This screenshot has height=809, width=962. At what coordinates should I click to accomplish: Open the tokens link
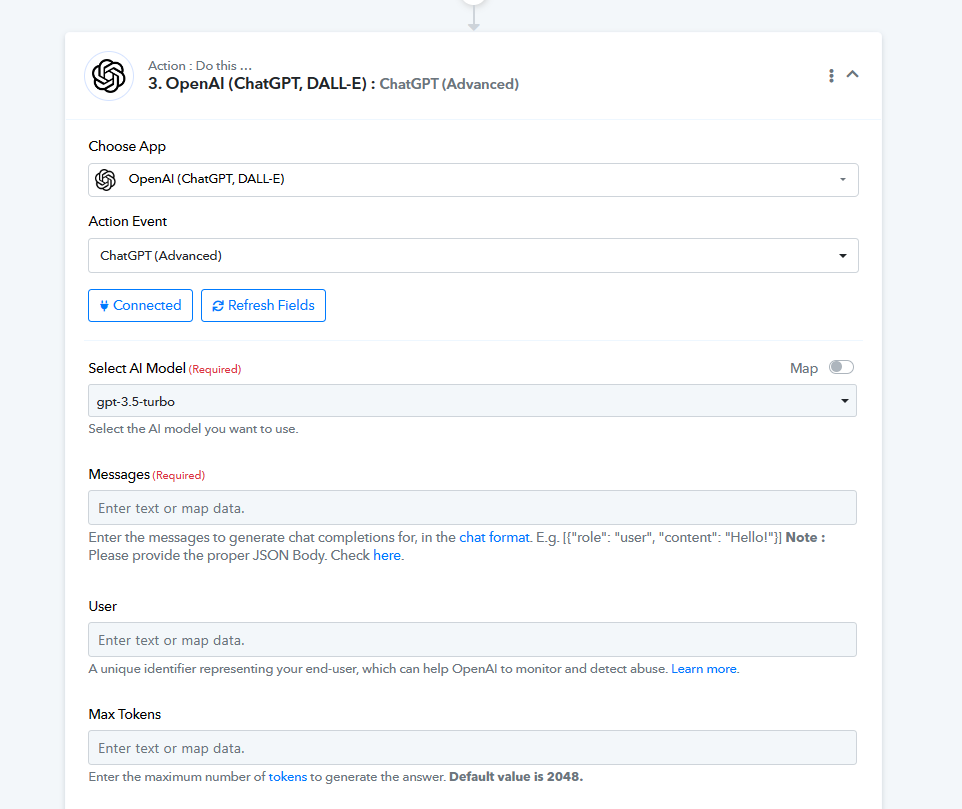pos(288,776)
